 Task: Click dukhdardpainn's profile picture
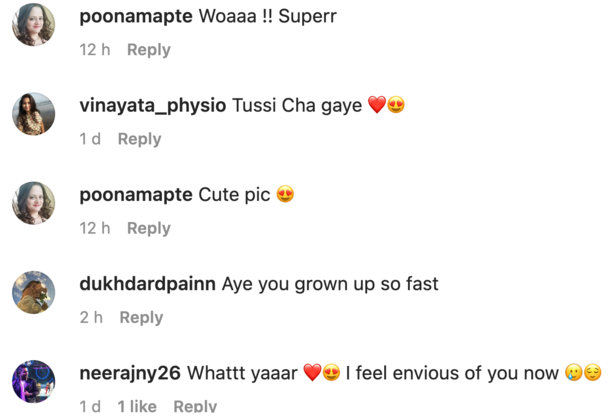[33, 292]
